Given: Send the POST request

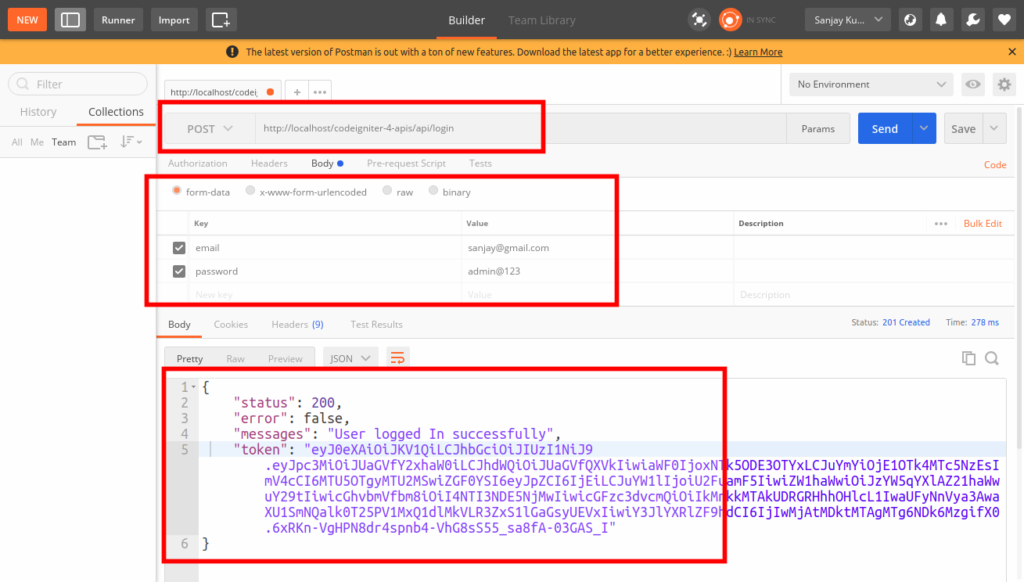Looking at the screenshot, I should (x=885, y=129).
